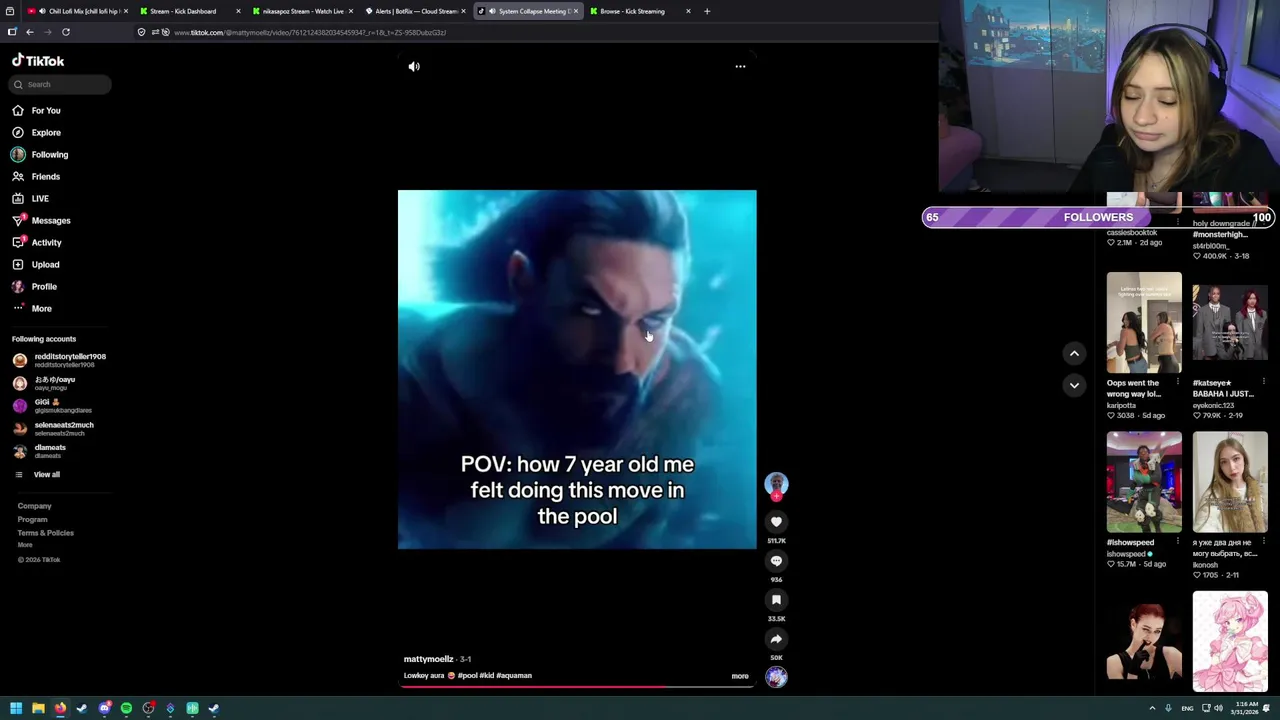
Task: Open redditstoryteller1908 following account
Action: point(60,360)
